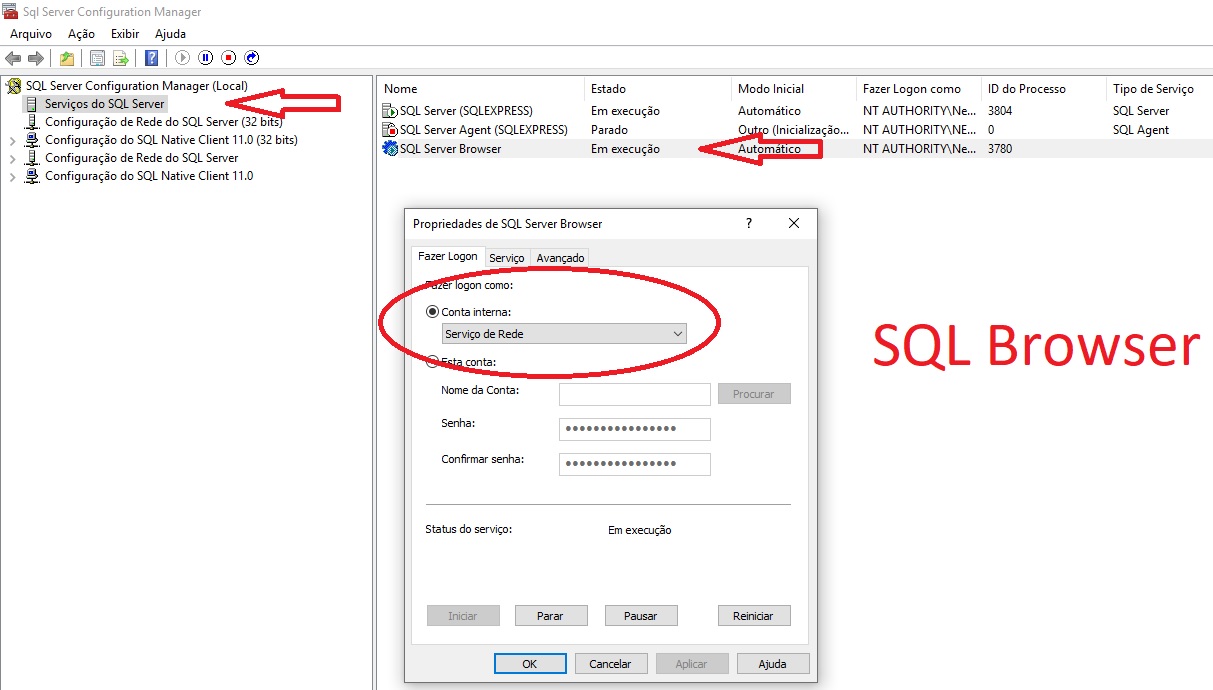Image resolution: width=1213 pixels, height=690 pixels.
Task: Click the Parado status of SQL Server Agent
Action: click(x=610, y=130)
